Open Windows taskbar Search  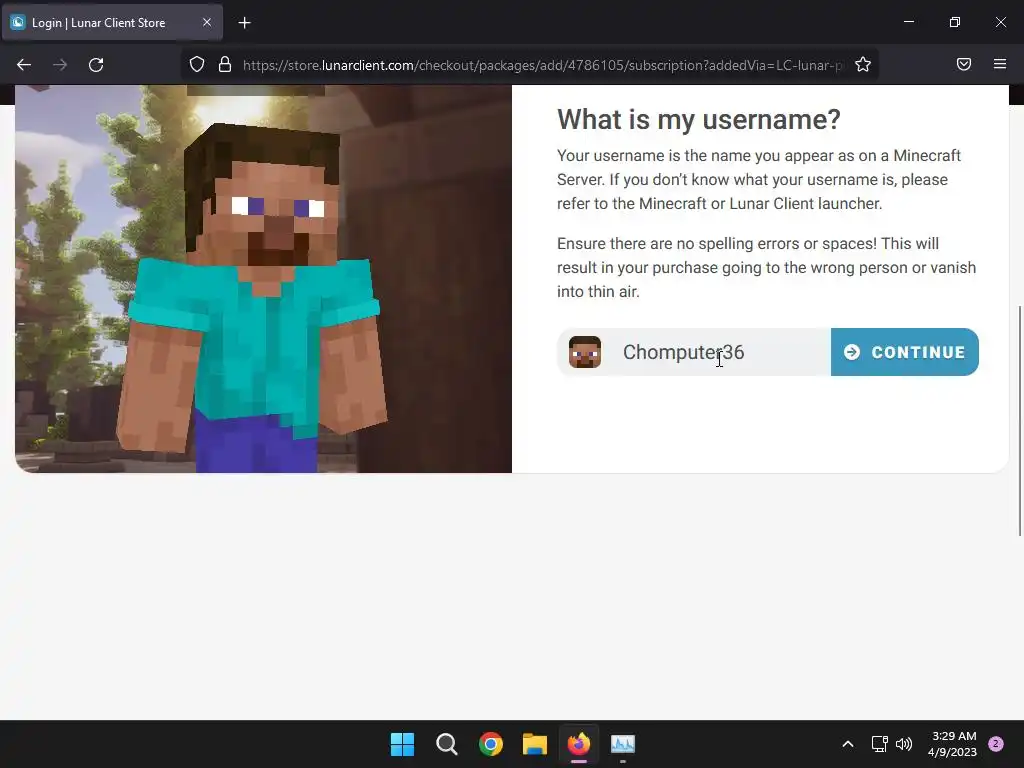[x=447, y=744]
